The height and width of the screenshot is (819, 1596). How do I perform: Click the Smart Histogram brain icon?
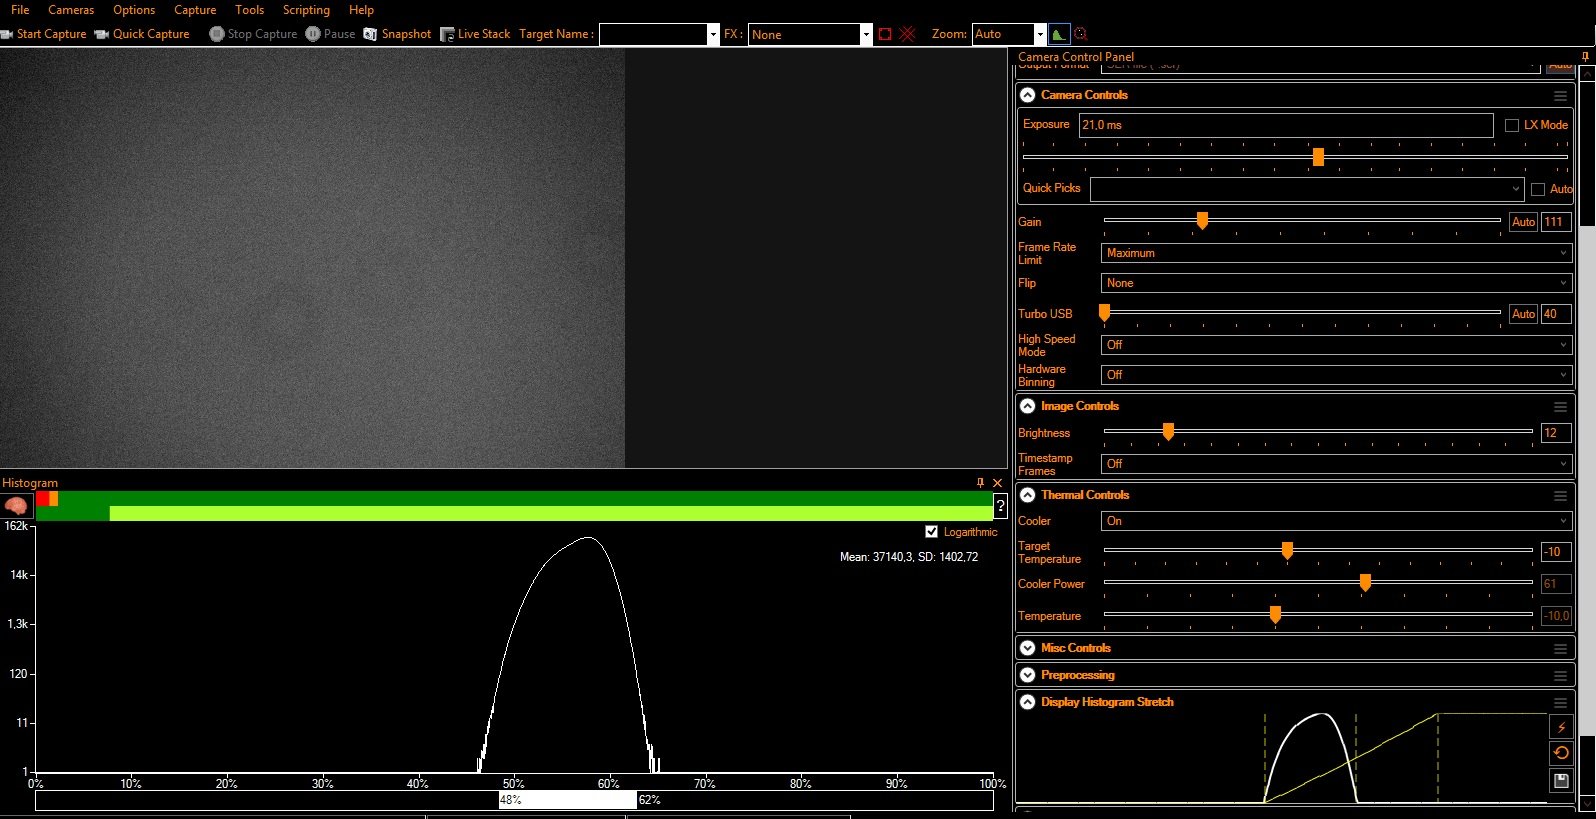pos(16,506)
